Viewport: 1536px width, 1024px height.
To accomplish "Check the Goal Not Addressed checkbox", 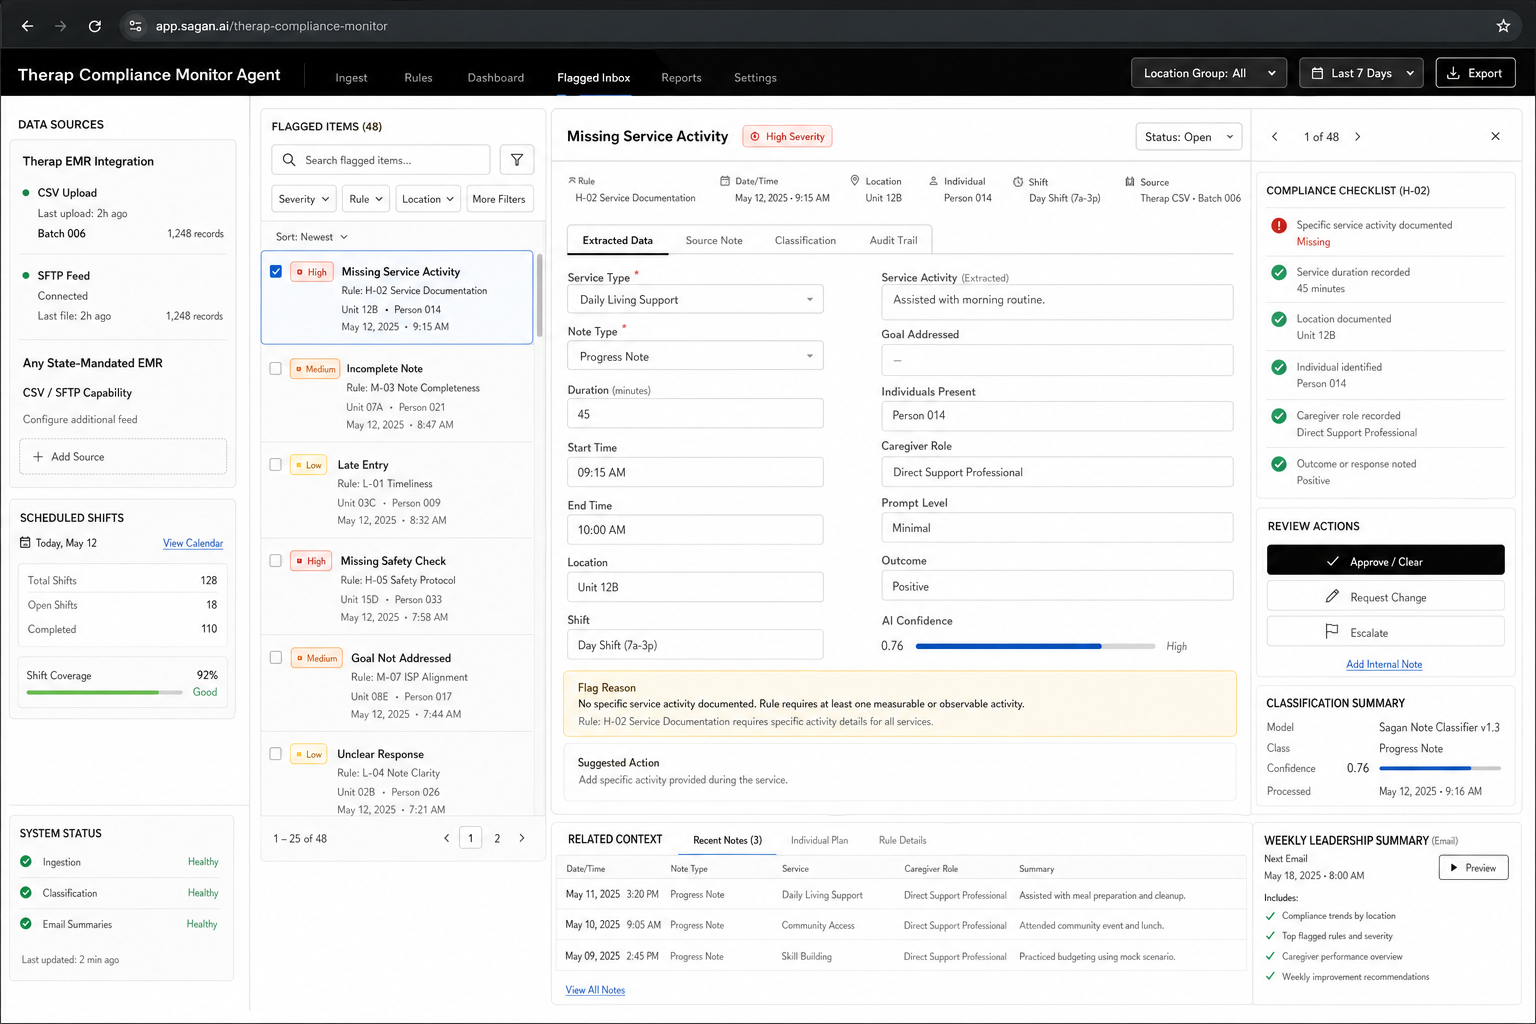I will [276, 657].
